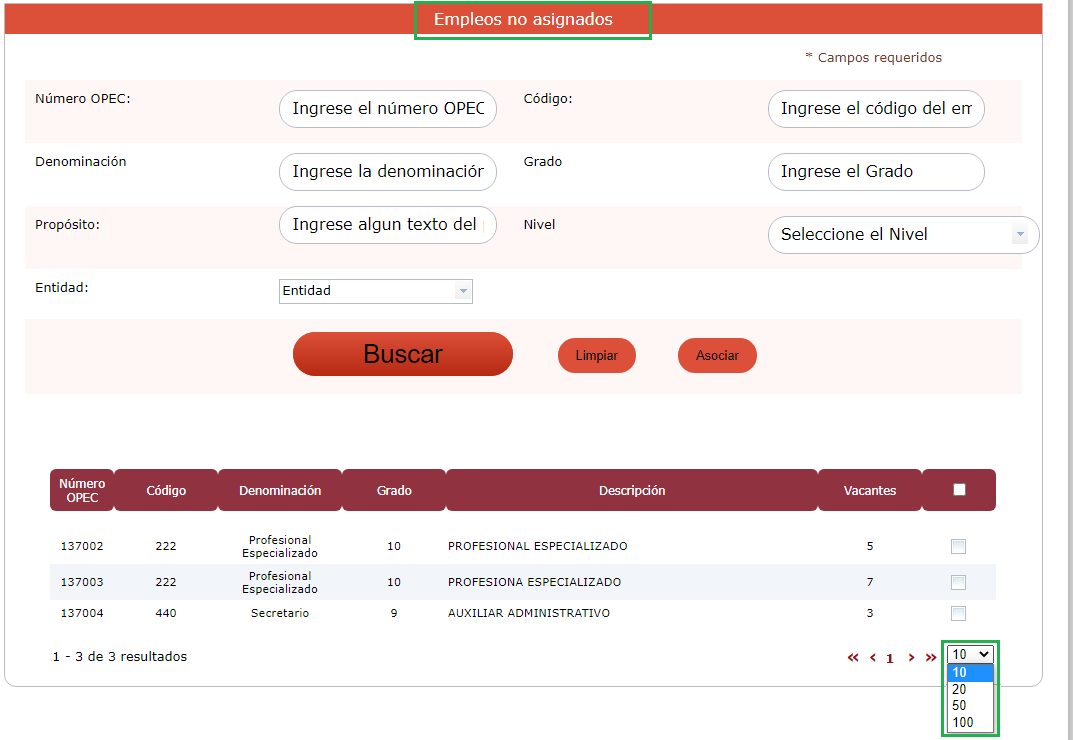Go to the first results page
The width and height of the screenshot is (1073, 740).
[x=853, y=658]
